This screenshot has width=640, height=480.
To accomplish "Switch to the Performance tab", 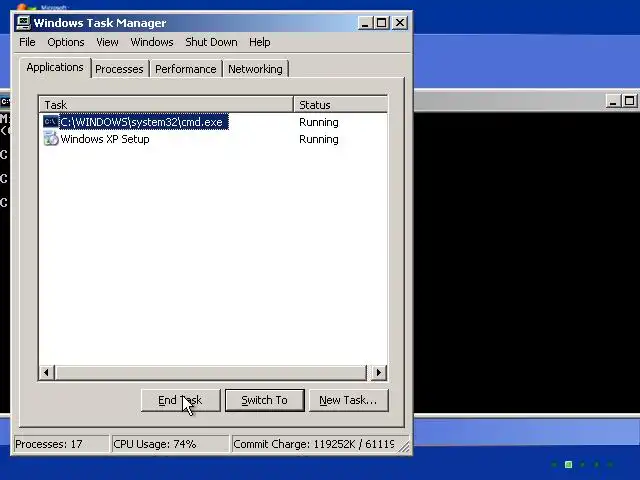I will tap(186, 69).
